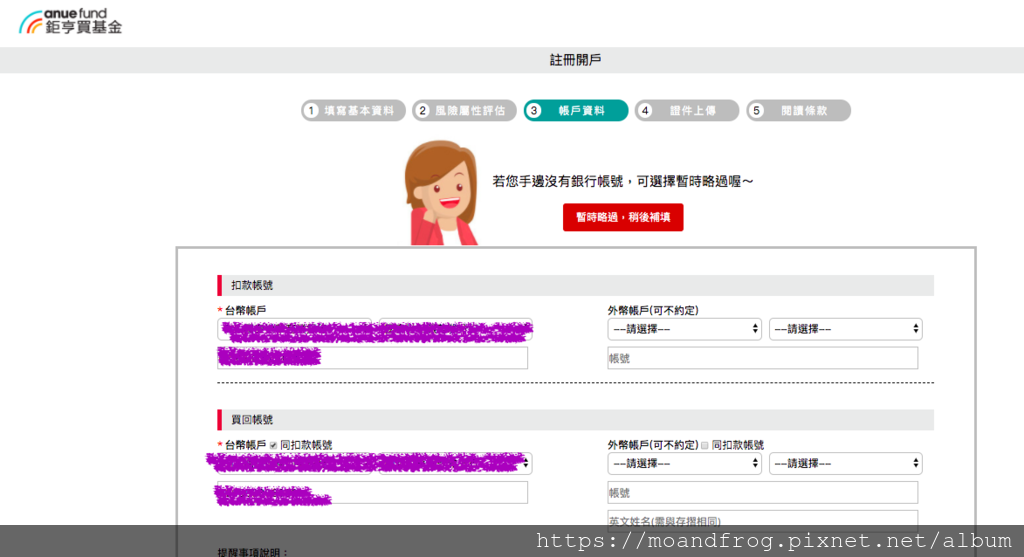Click the 暫時略過，稍後補填 button
The image size is (1024, 557).
623,217
